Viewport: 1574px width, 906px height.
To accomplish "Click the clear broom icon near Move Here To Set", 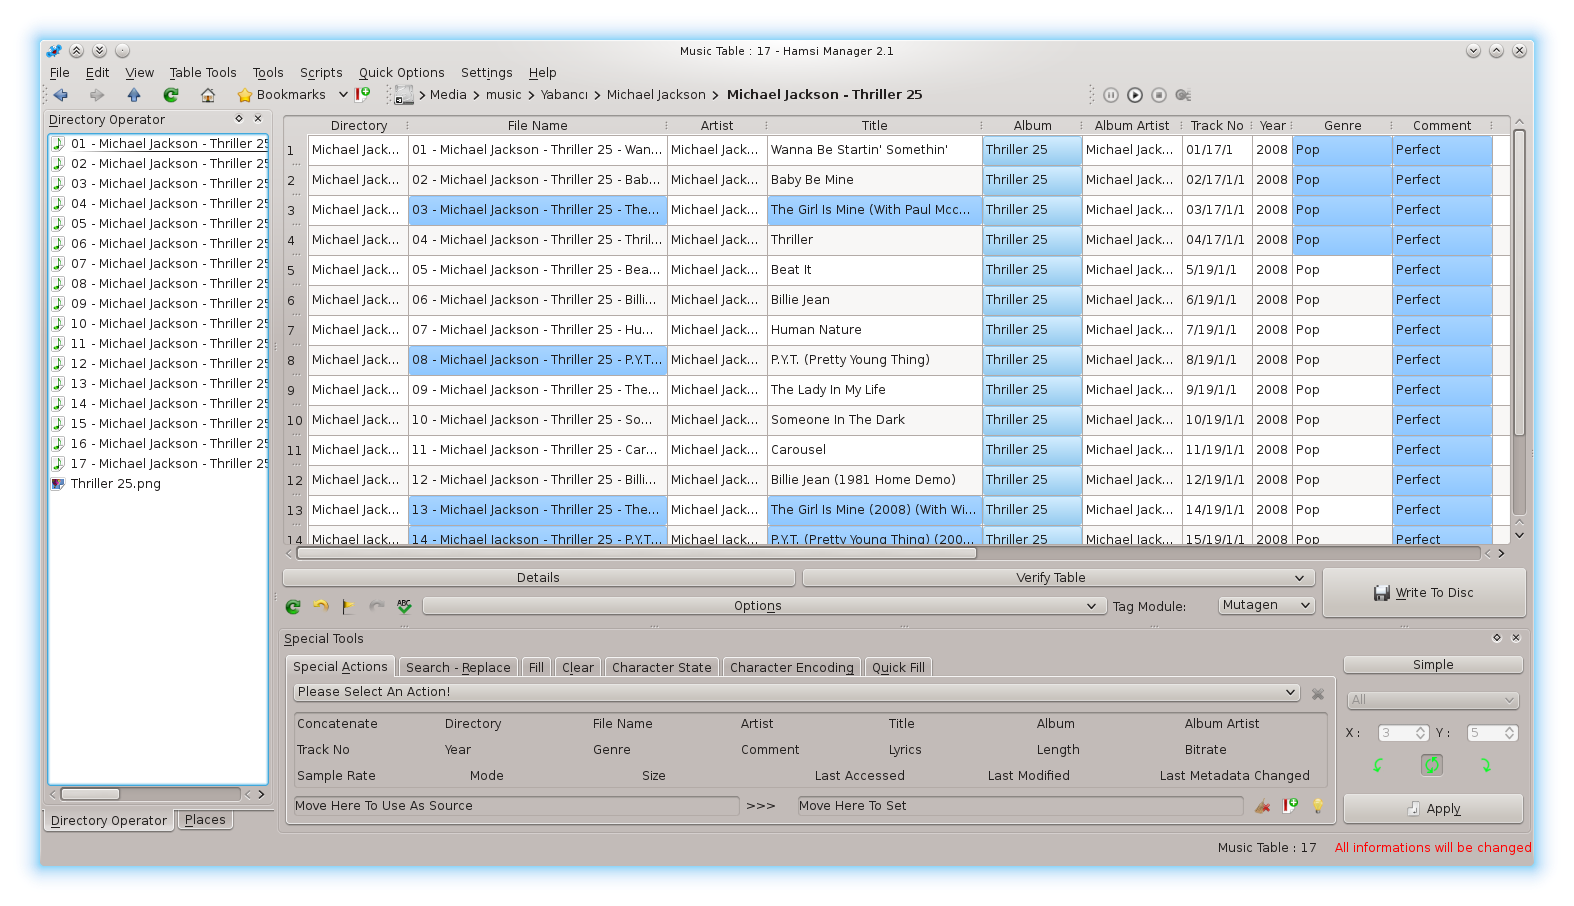I will click(x=1262, y=806).
